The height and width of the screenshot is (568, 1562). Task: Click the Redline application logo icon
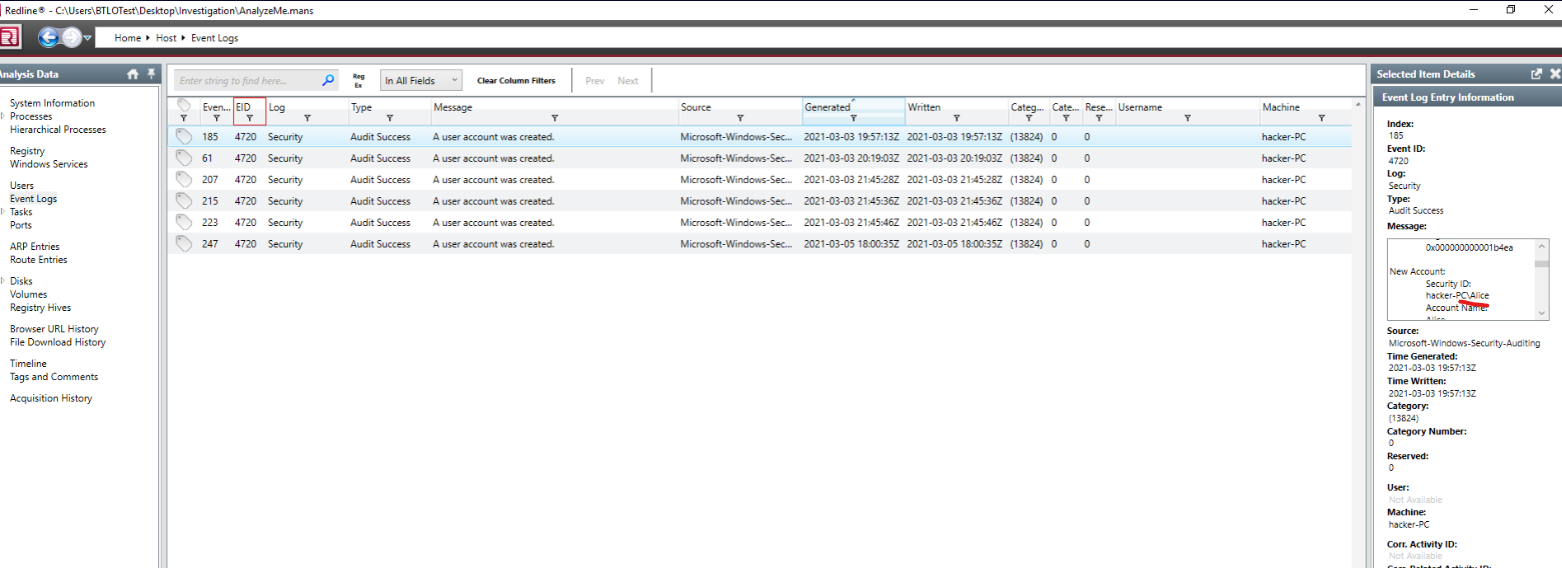9,38
